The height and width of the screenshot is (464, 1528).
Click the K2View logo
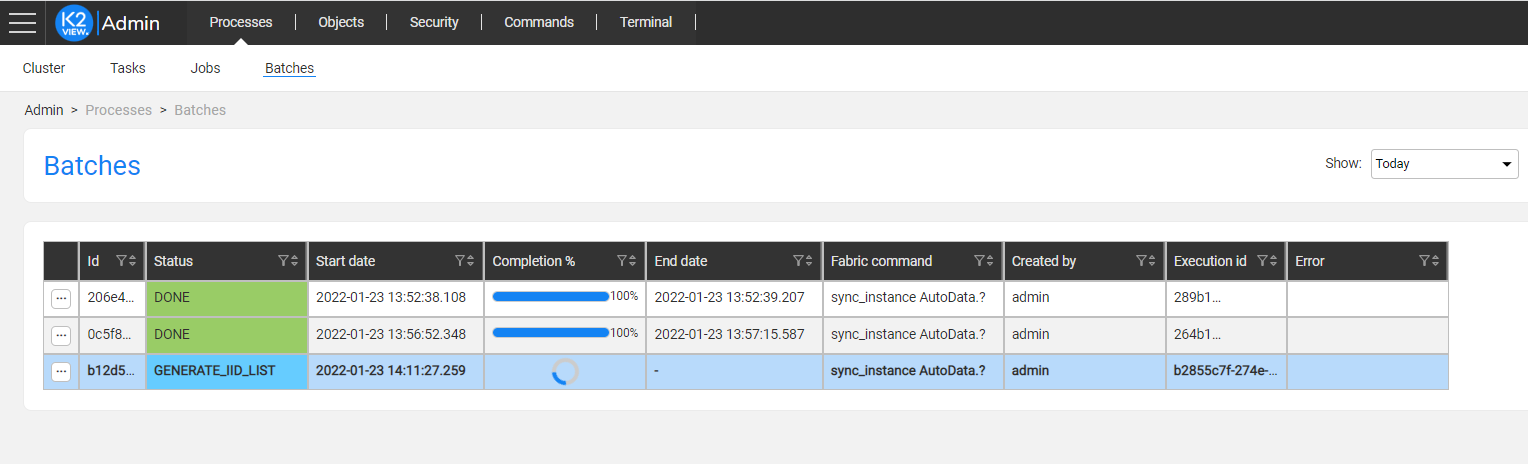click(x=74, y=22)
